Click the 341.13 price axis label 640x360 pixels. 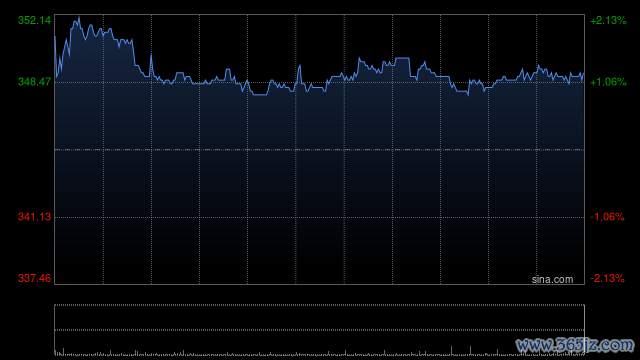[35, 217]
